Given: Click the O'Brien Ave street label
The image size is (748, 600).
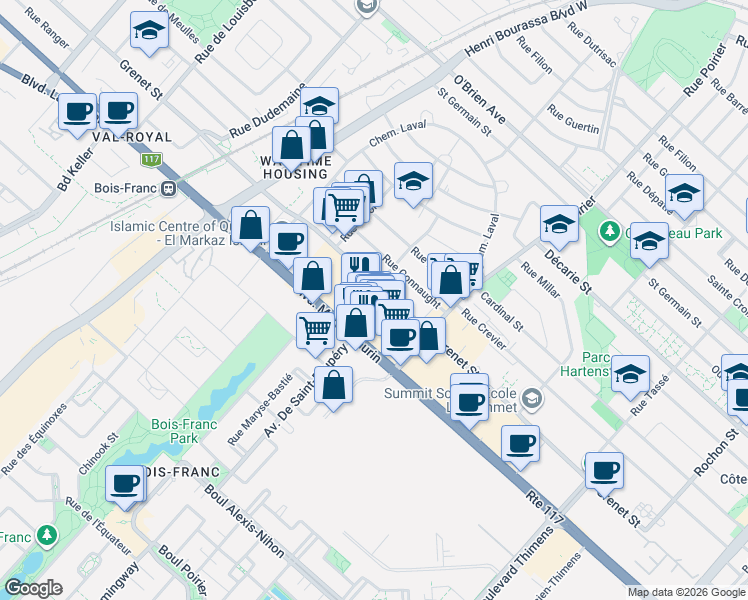Looking at the screenshot, I should point(479,100).
